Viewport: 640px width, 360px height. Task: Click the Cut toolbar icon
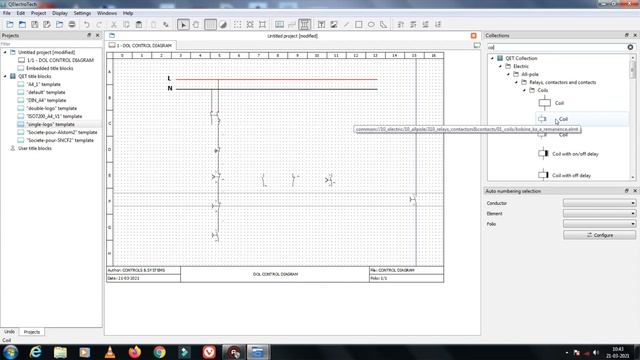(x=114, y=24)
